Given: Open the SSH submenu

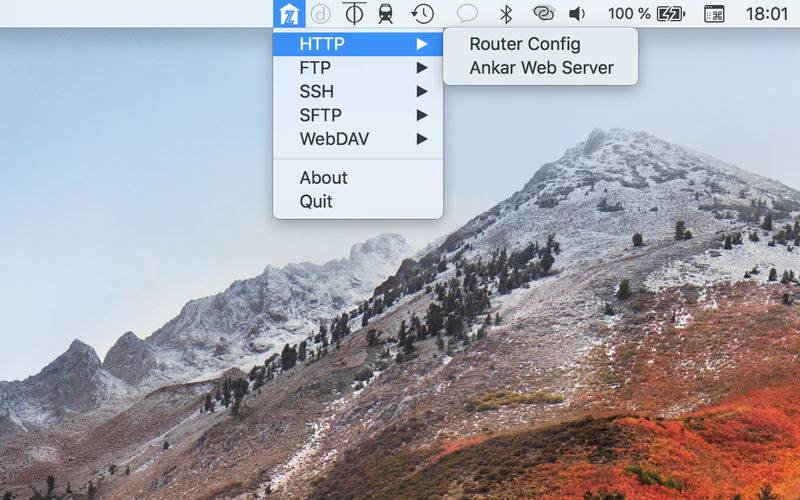Looking at the screenshot, I should pos(358,91).
